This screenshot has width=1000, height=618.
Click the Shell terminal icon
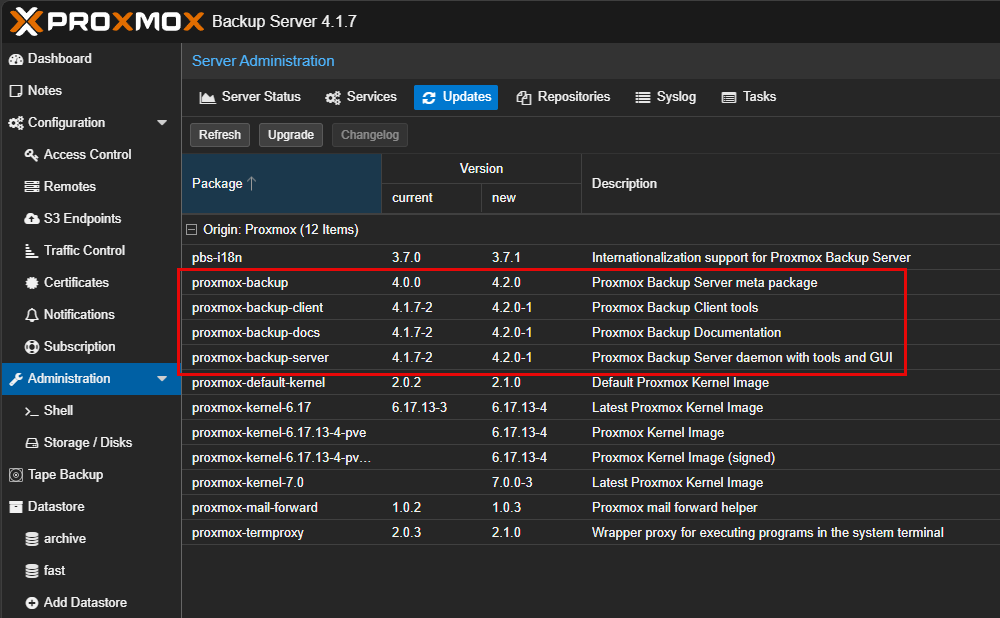pos(32,411)
